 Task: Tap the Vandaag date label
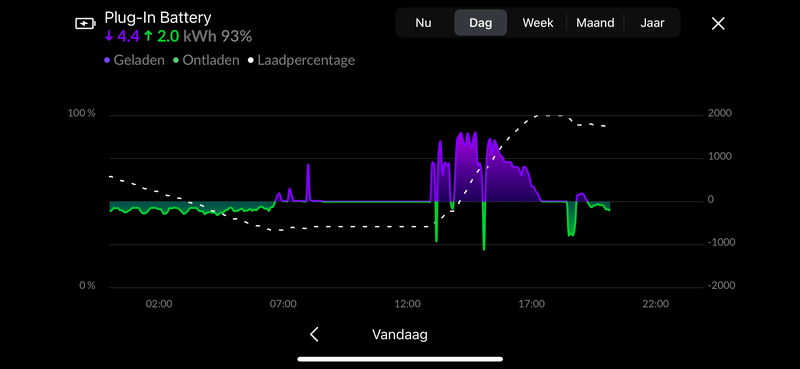[399, 335]
